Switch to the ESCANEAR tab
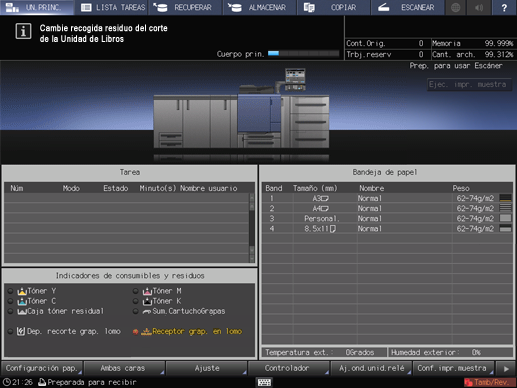The width and height of the screenshot is (517, 388). click(407, 7)
